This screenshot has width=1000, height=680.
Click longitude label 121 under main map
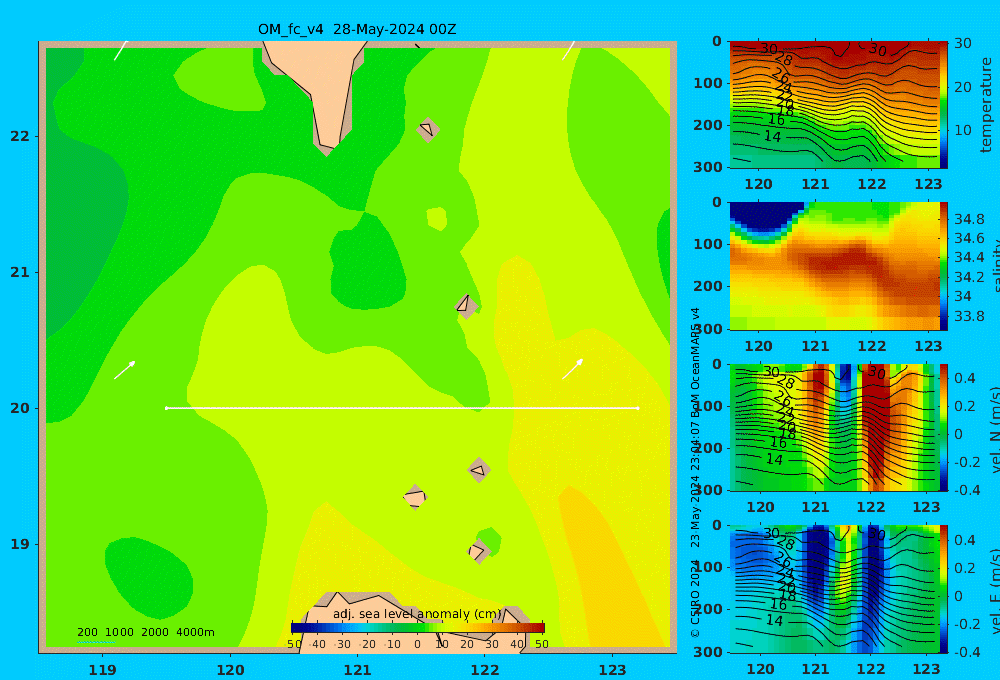tap(358, 670)
